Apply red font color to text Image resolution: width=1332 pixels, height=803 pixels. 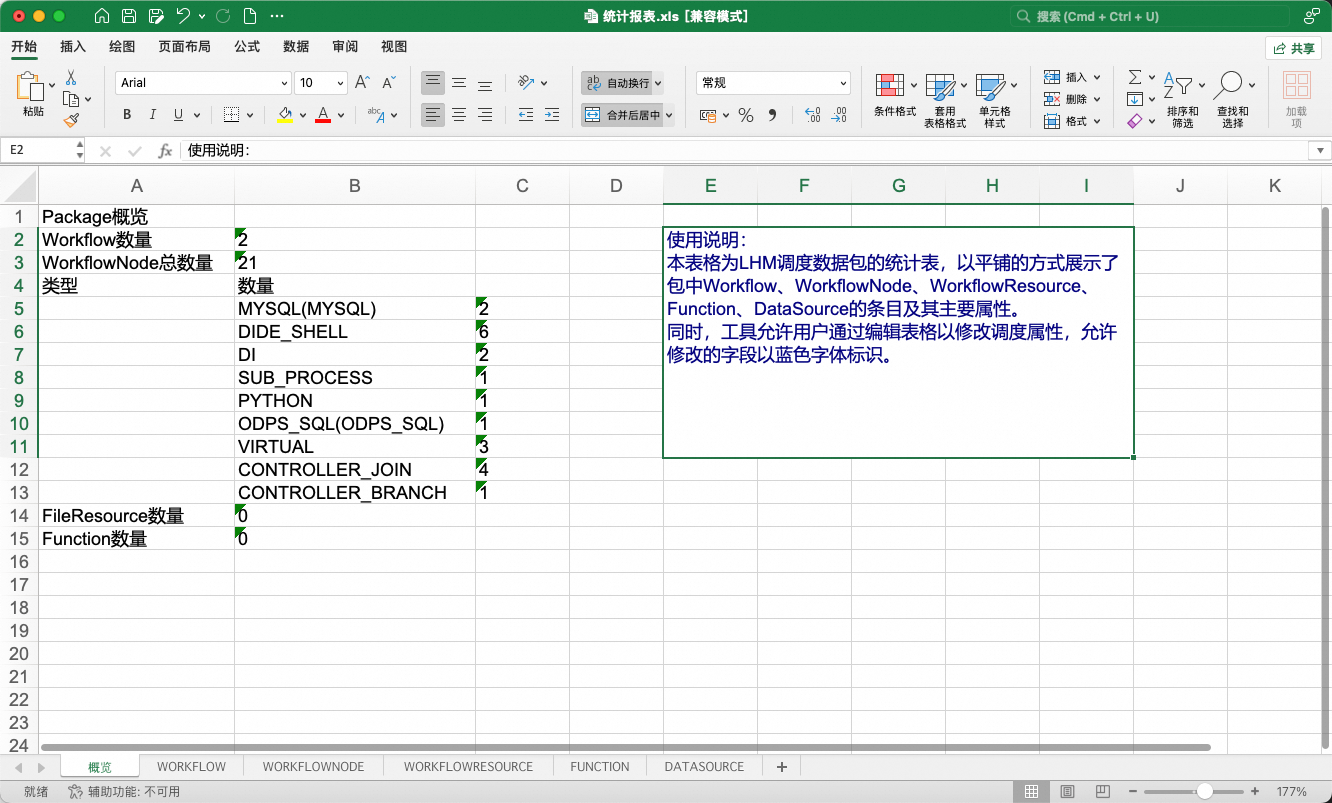[323, 115]
